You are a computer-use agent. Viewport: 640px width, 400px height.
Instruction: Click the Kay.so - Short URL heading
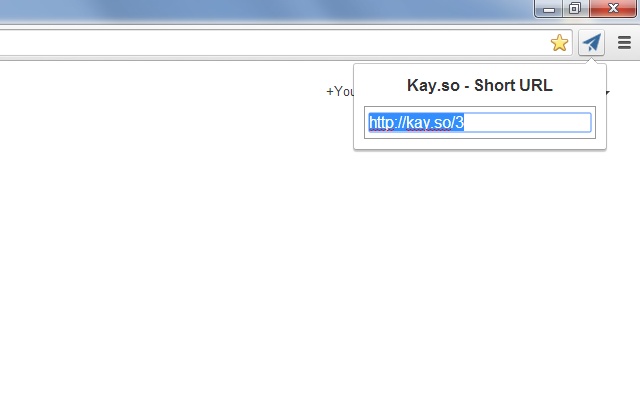click(480, 85)
